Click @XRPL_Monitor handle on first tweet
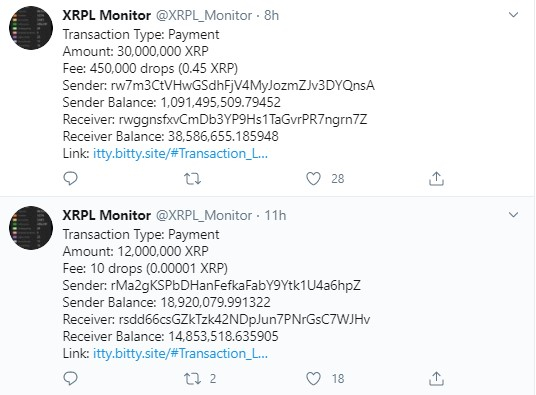The height and width of the screenshot is (395, 536). [204, 15]
